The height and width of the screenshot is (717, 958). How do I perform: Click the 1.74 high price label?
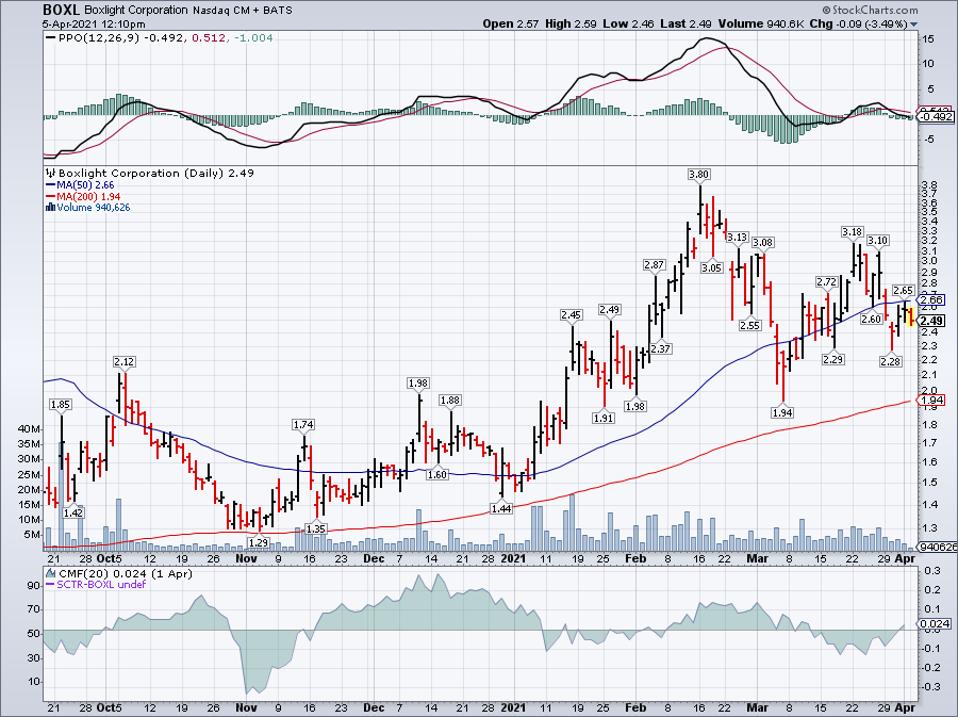click(x=304, y=424)
